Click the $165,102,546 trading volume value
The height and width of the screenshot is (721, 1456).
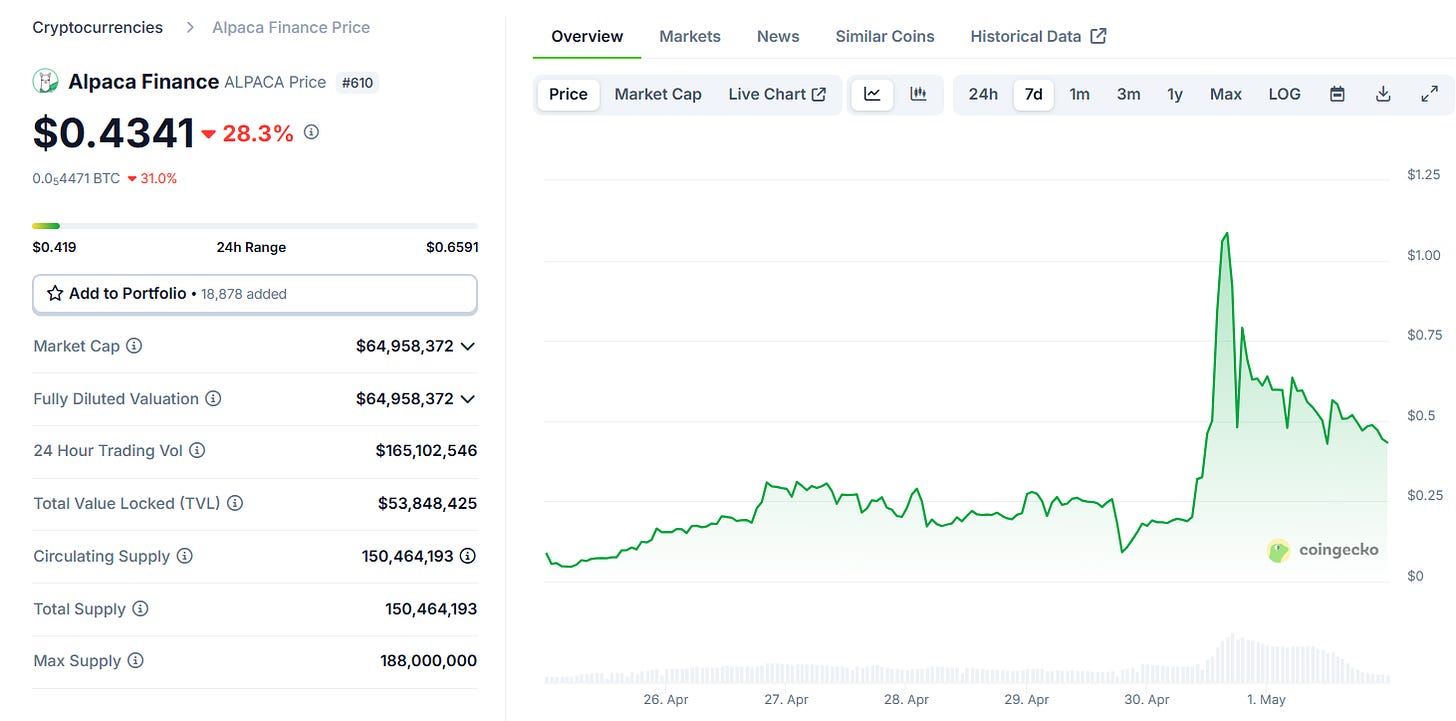426,451
